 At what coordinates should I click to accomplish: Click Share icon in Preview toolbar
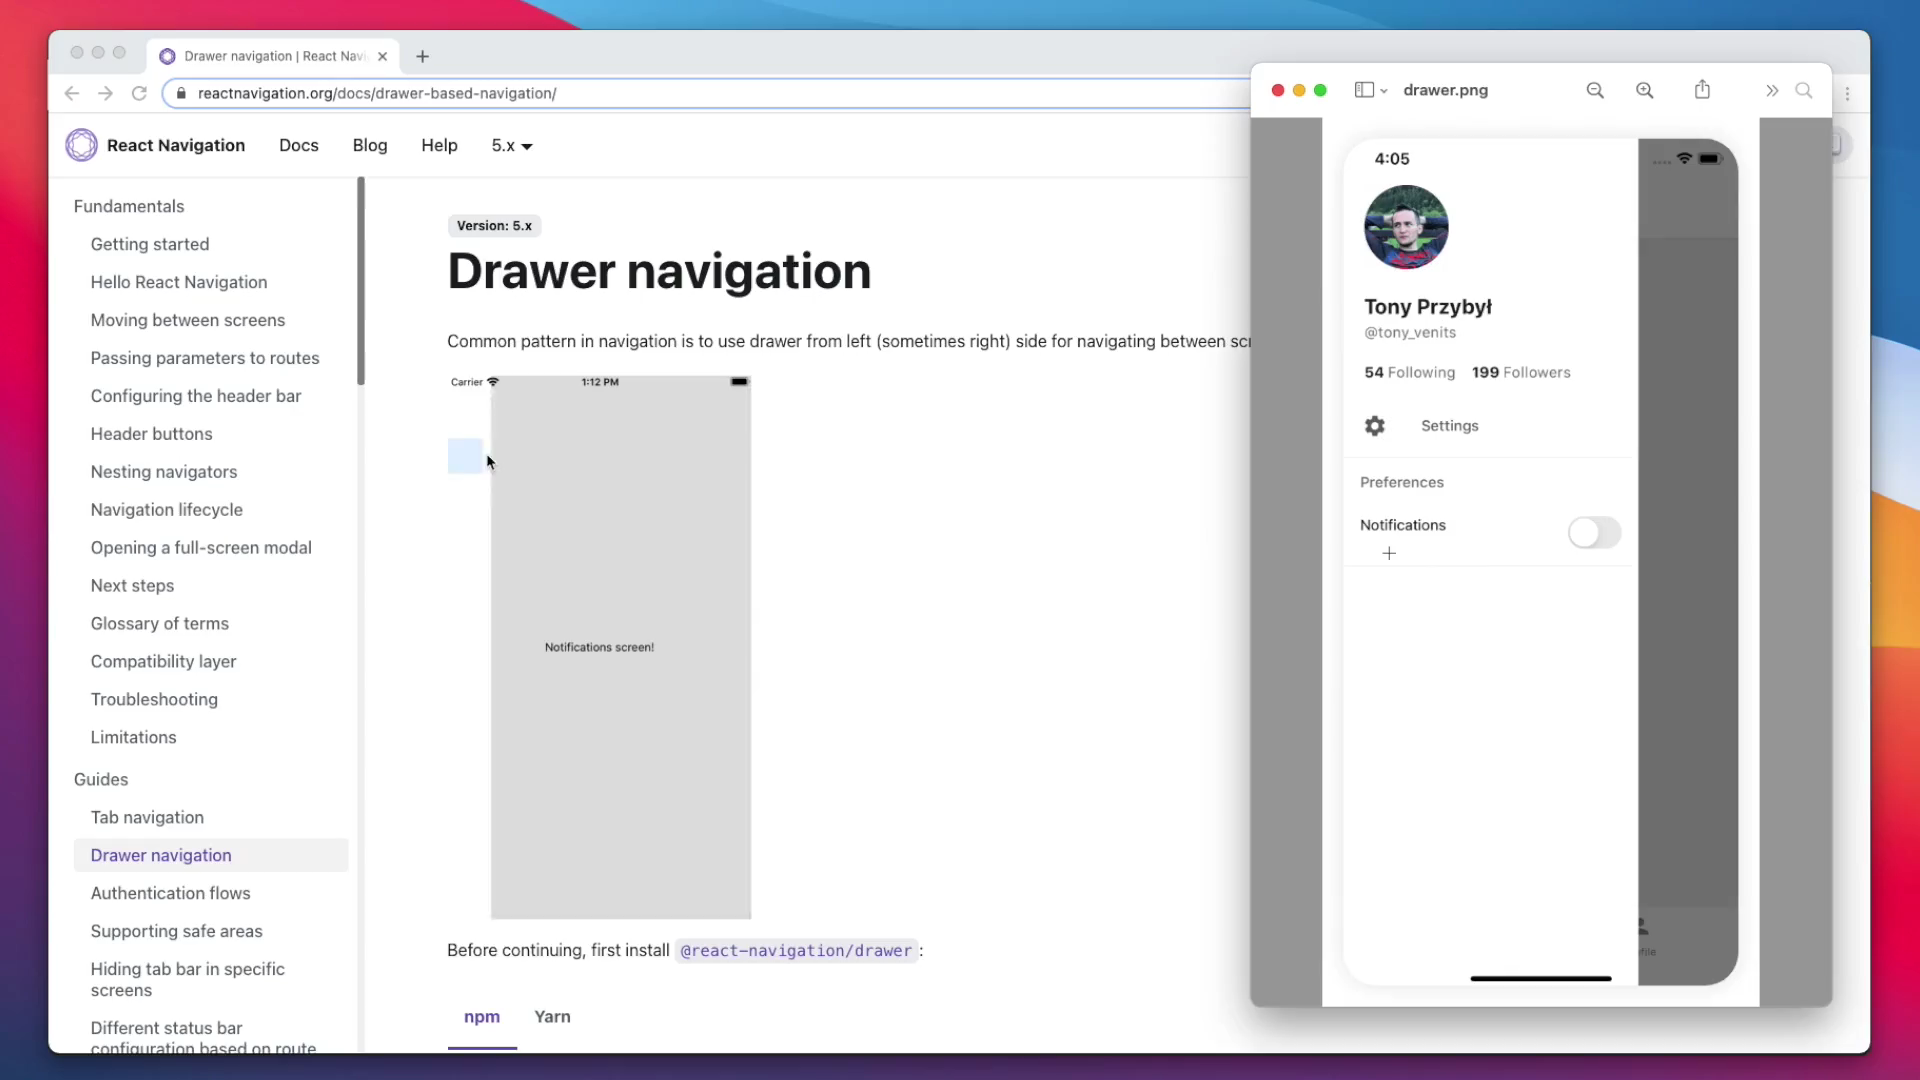point(1702,90)
